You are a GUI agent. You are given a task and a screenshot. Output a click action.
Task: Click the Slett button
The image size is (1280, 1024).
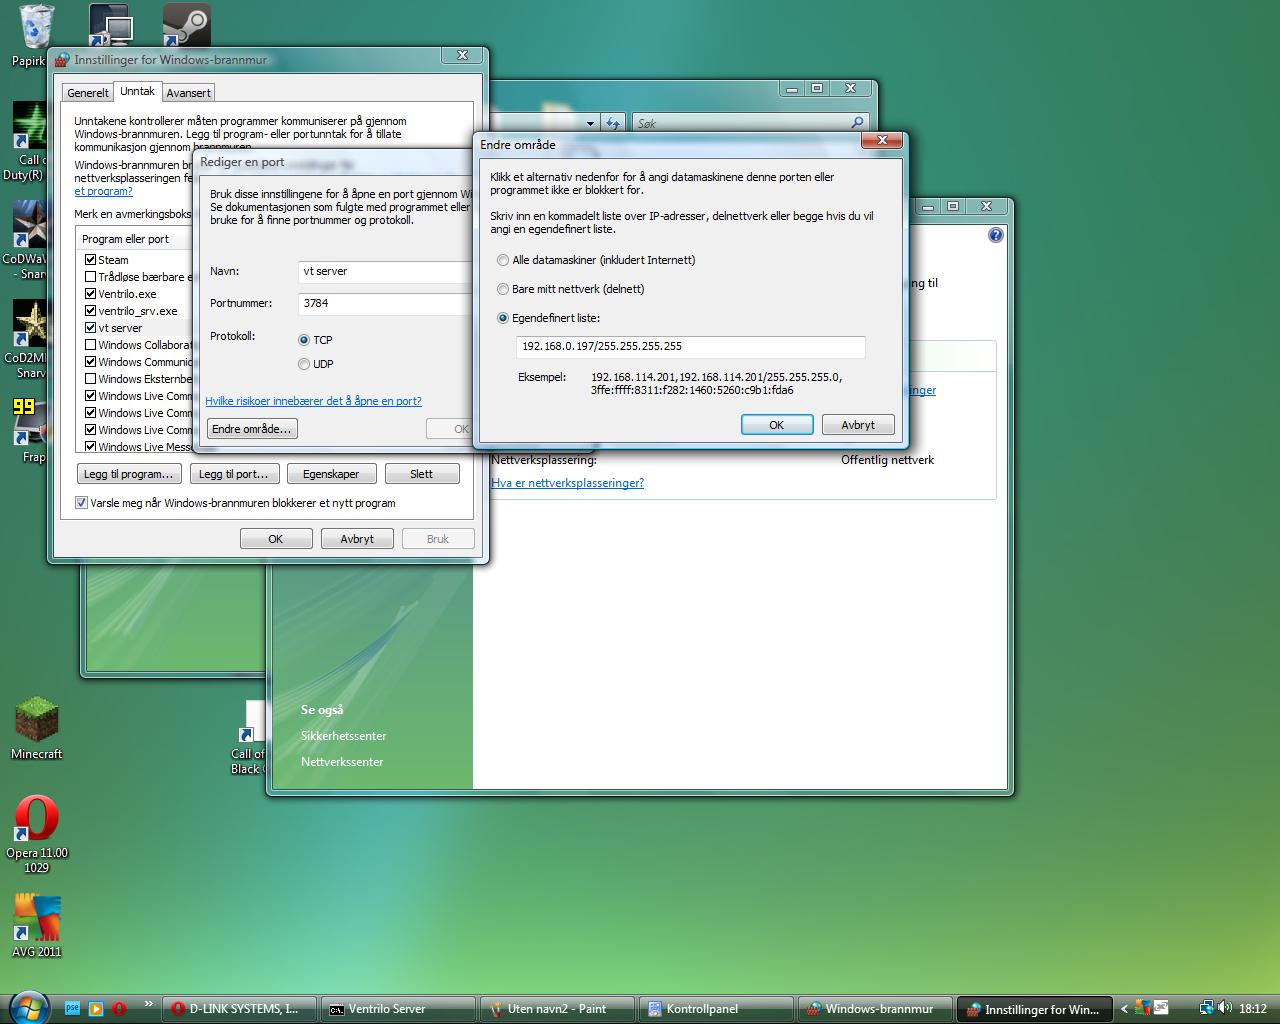421,474
